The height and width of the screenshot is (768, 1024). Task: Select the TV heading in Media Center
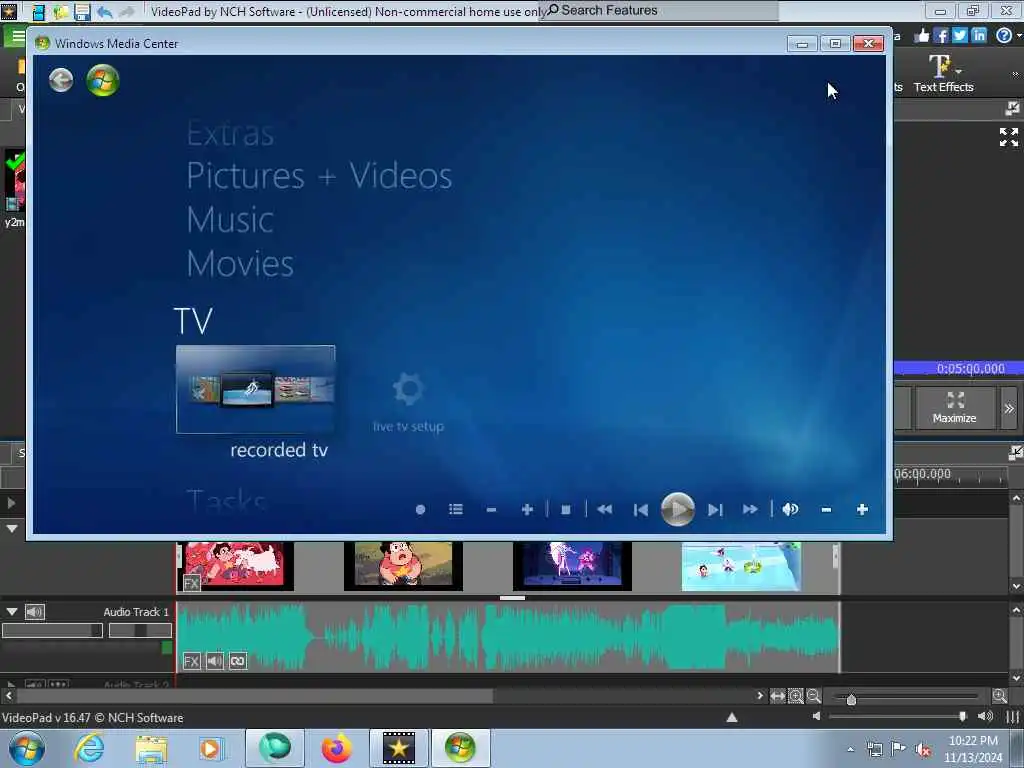pos(193,321)
